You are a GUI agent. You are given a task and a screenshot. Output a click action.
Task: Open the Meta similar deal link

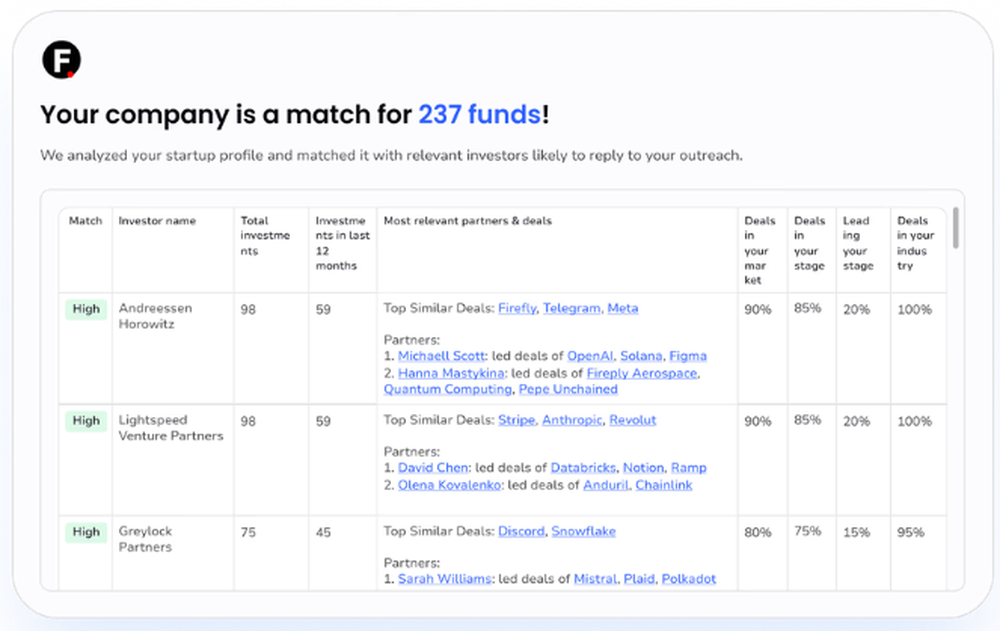622,308
